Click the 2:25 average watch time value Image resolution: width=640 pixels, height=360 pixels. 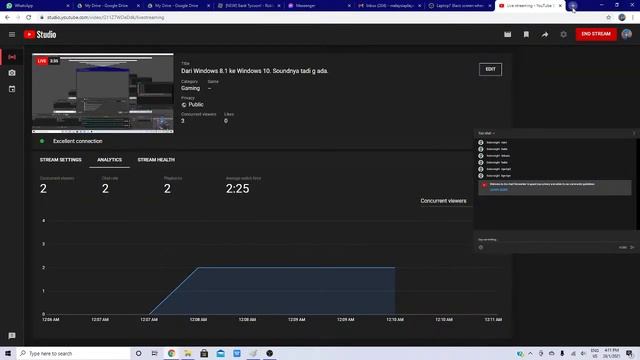pos(238,189)
